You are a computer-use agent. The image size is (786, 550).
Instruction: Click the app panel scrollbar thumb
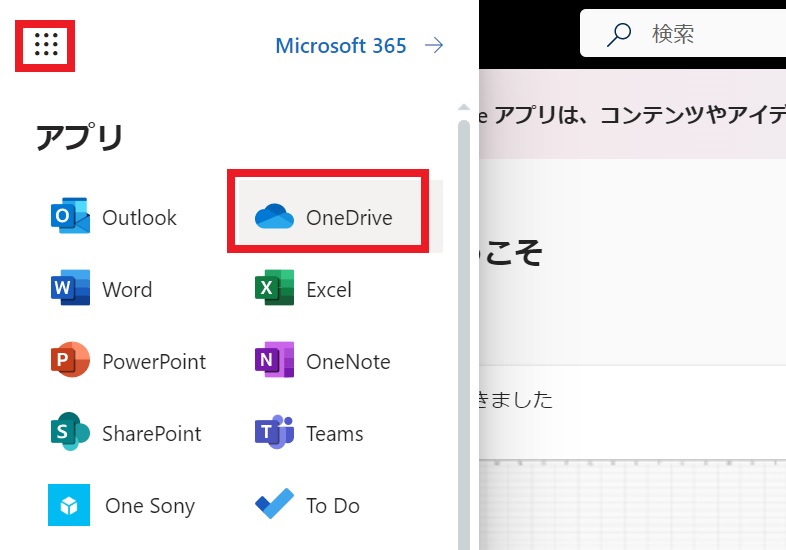coord(464,335)
